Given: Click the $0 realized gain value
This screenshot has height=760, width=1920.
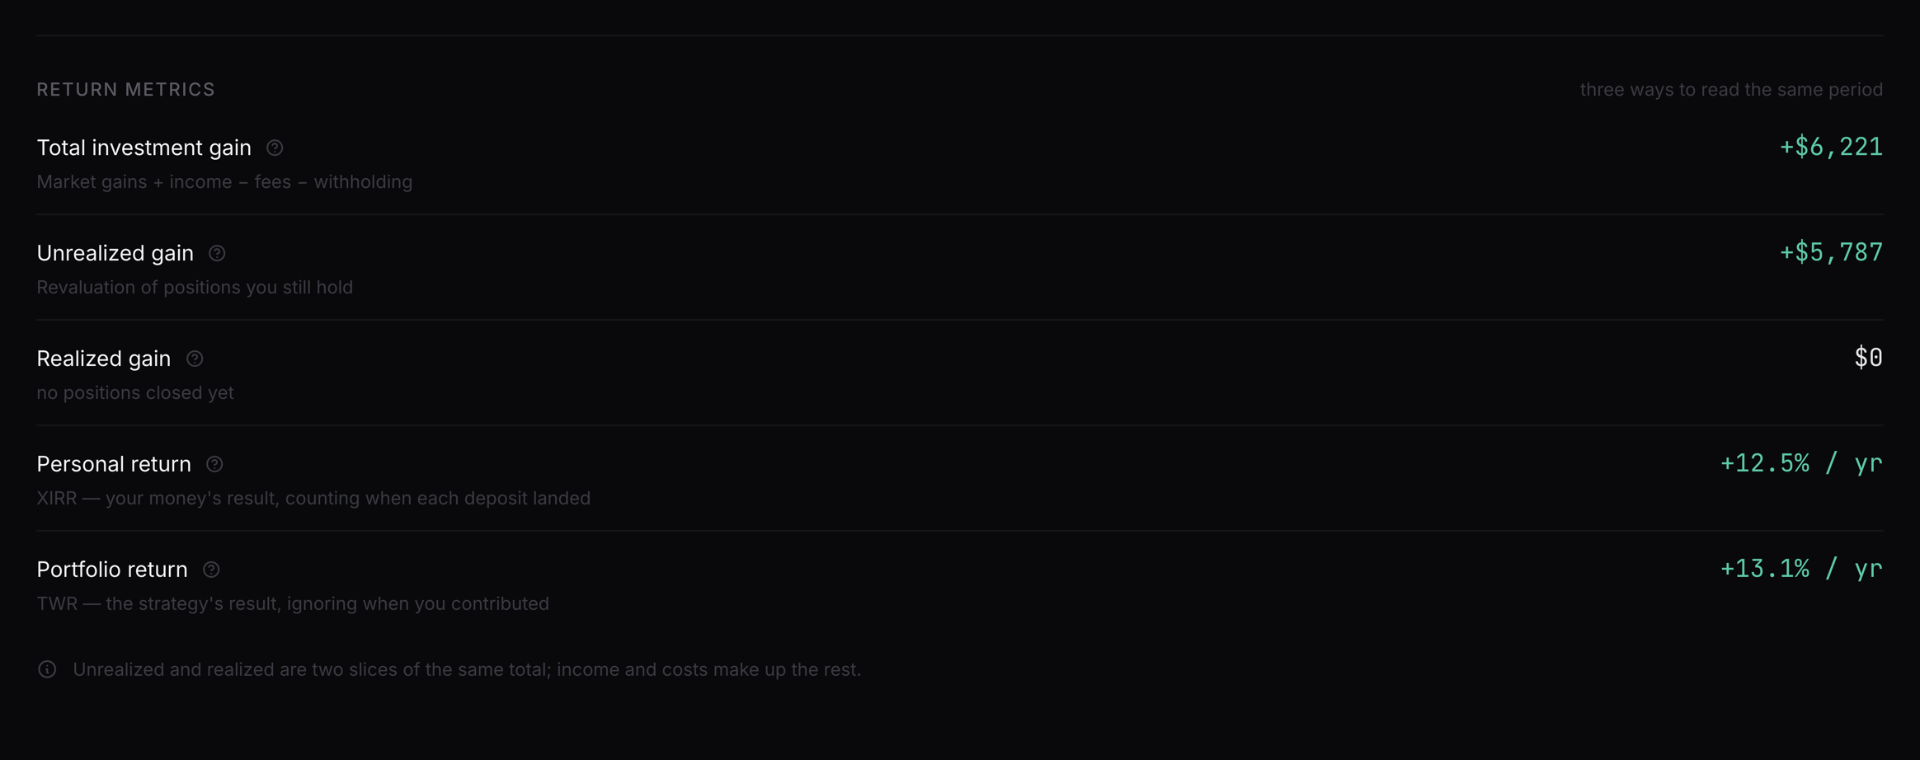Looking at the screenshot, I should tap(1868, 358).
